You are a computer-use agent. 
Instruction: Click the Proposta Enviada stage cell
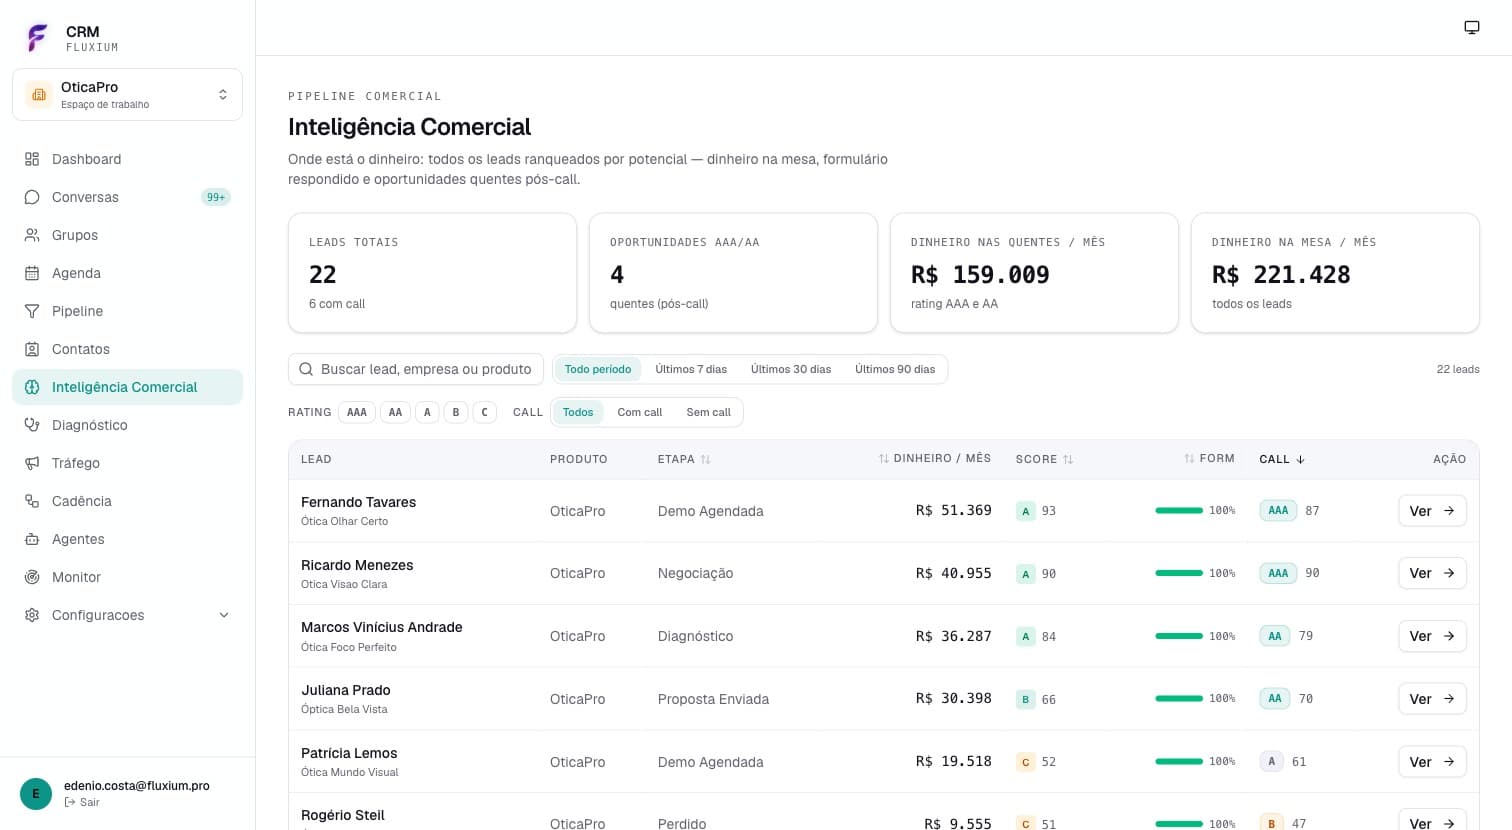(713, 699)
